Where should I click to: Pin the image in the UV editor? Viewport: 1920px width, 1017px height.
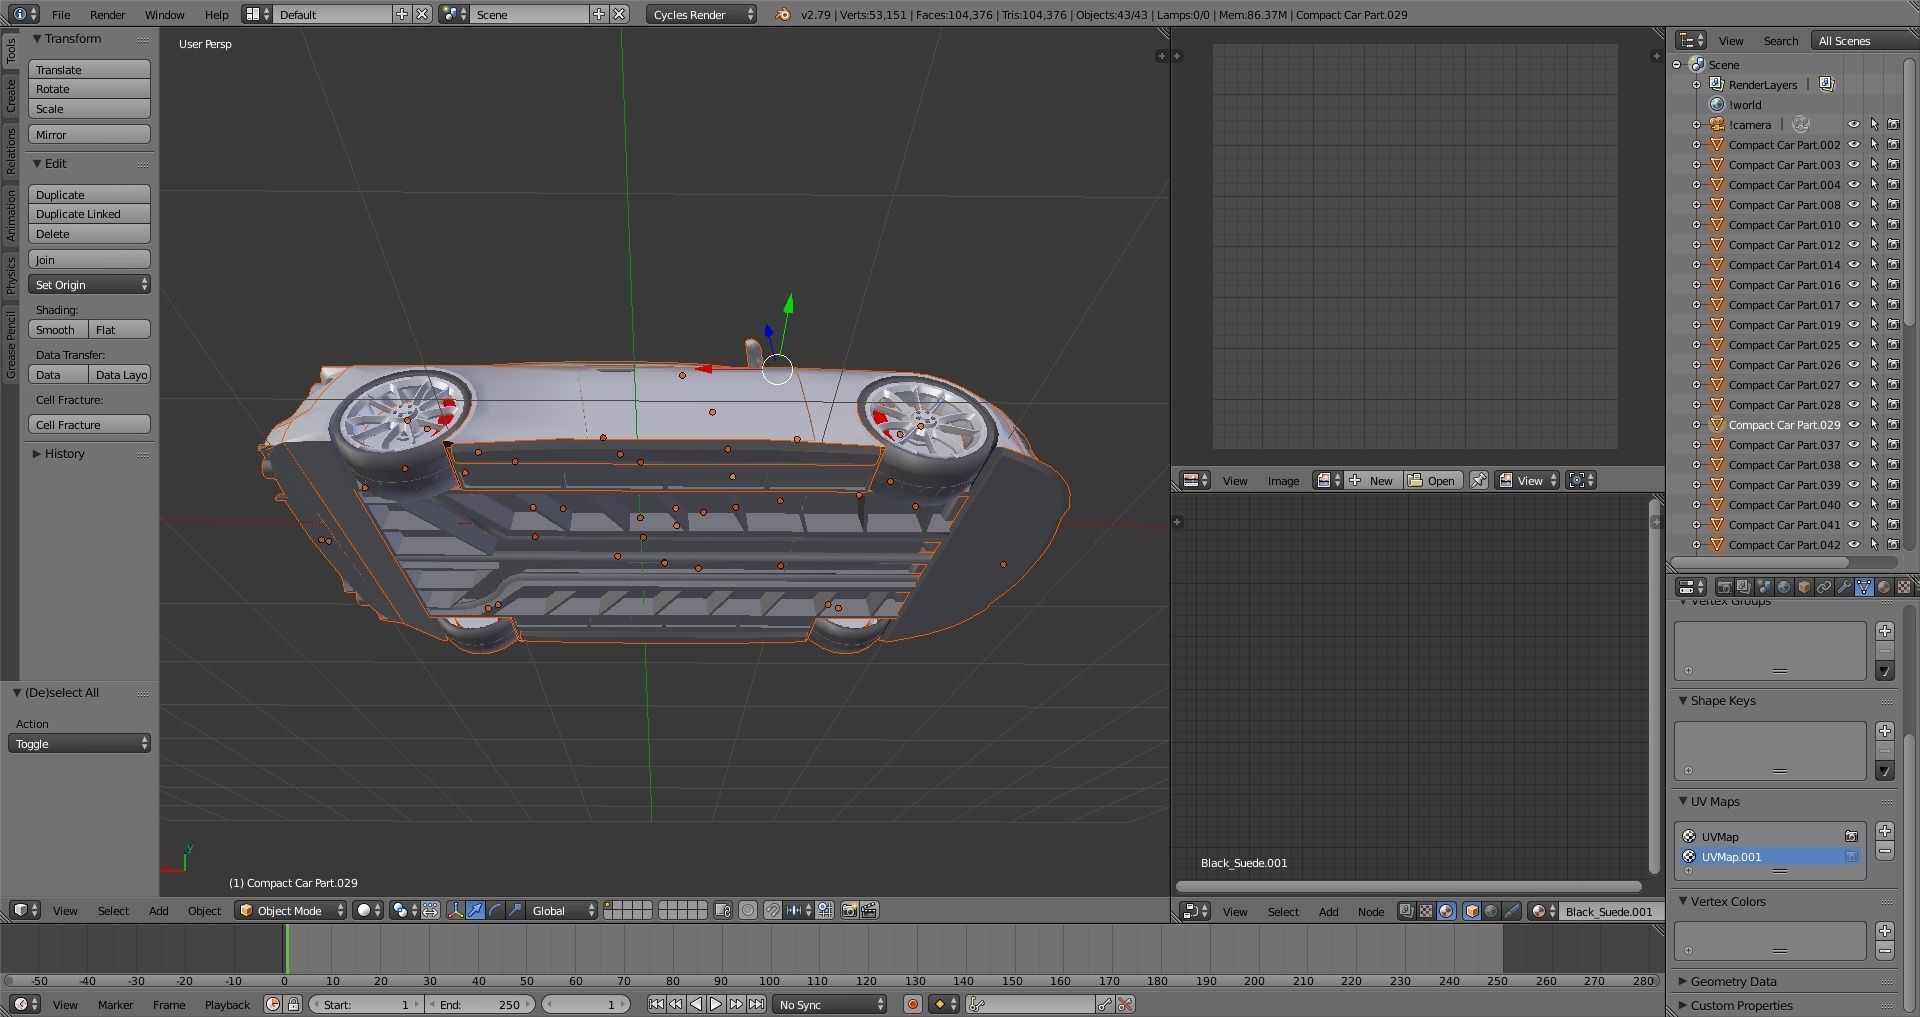pos(1478,481)
